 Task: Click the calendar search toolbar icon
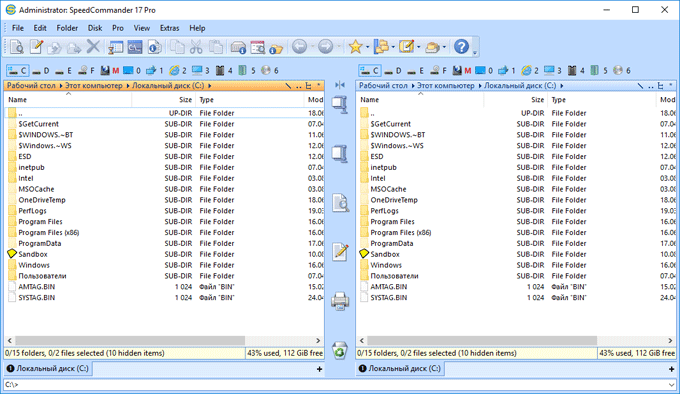click(258, 46)
